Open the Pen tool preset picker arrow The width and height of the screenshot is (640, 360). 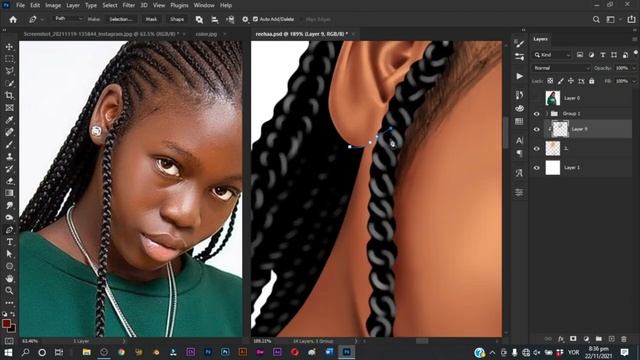[x=42, y=19]
